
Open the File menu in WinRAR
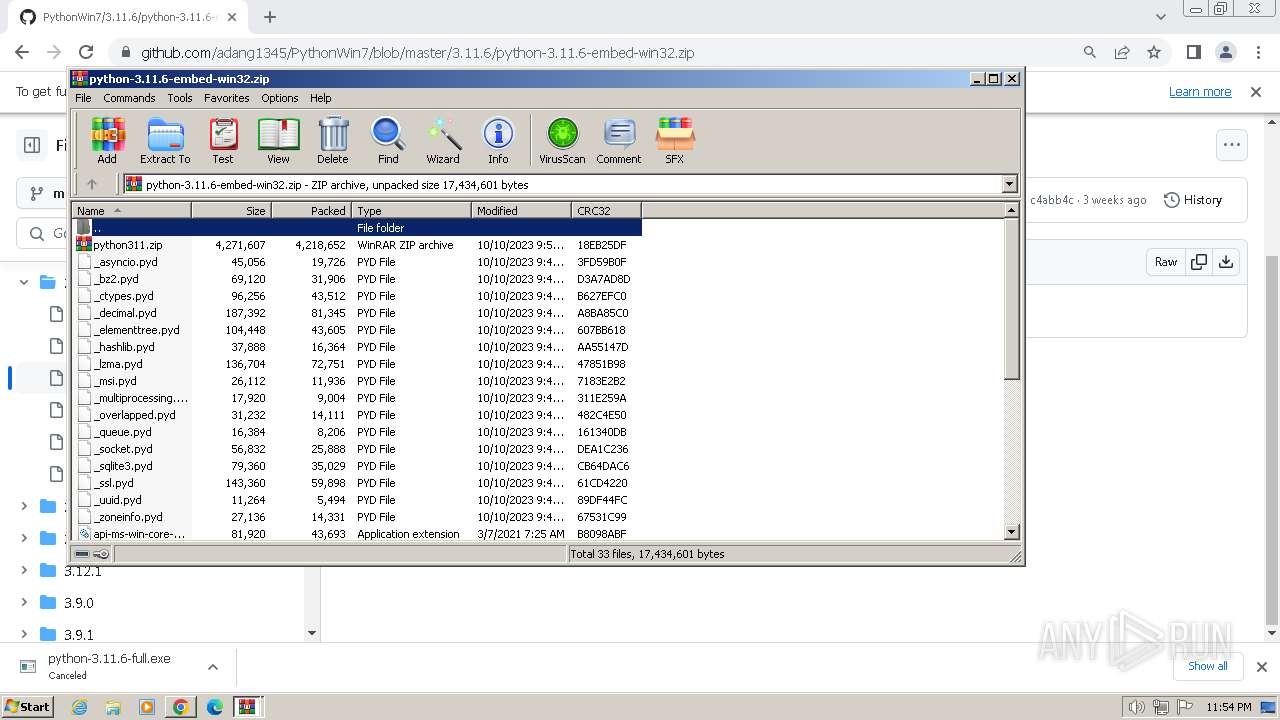83,98
